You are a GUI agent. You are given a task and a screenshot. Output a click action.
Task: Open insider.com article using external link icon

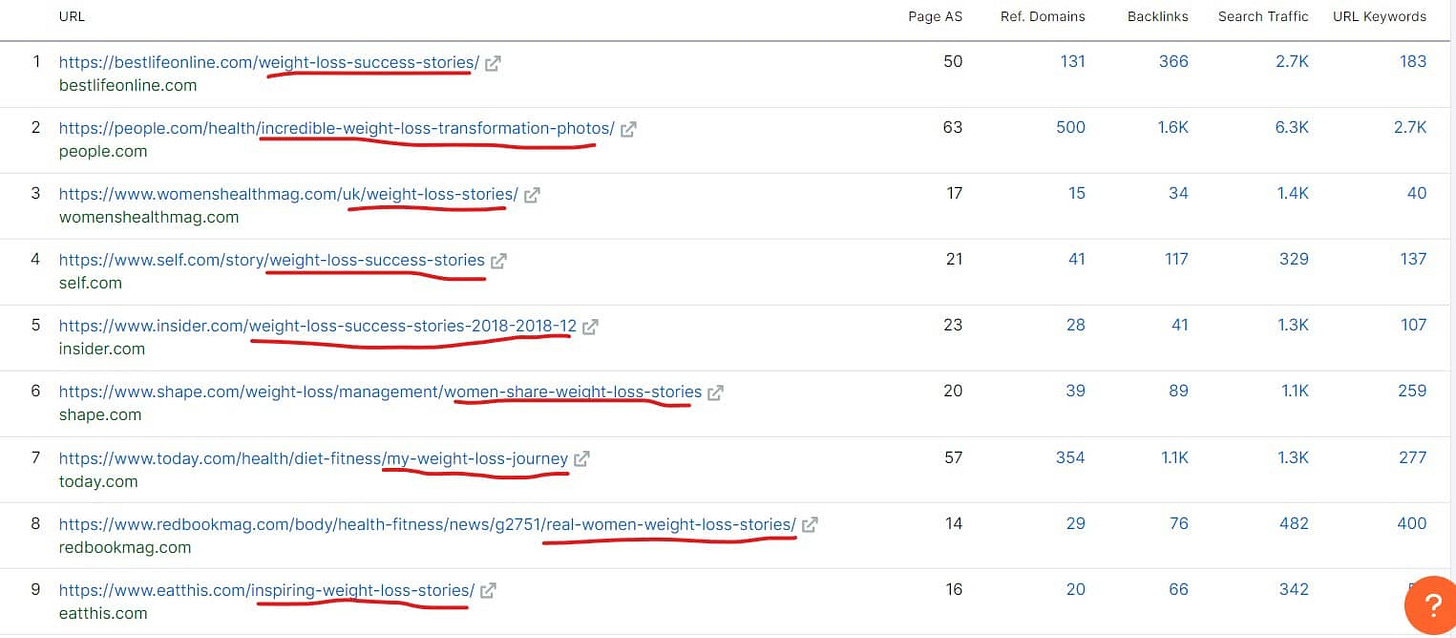590,325
